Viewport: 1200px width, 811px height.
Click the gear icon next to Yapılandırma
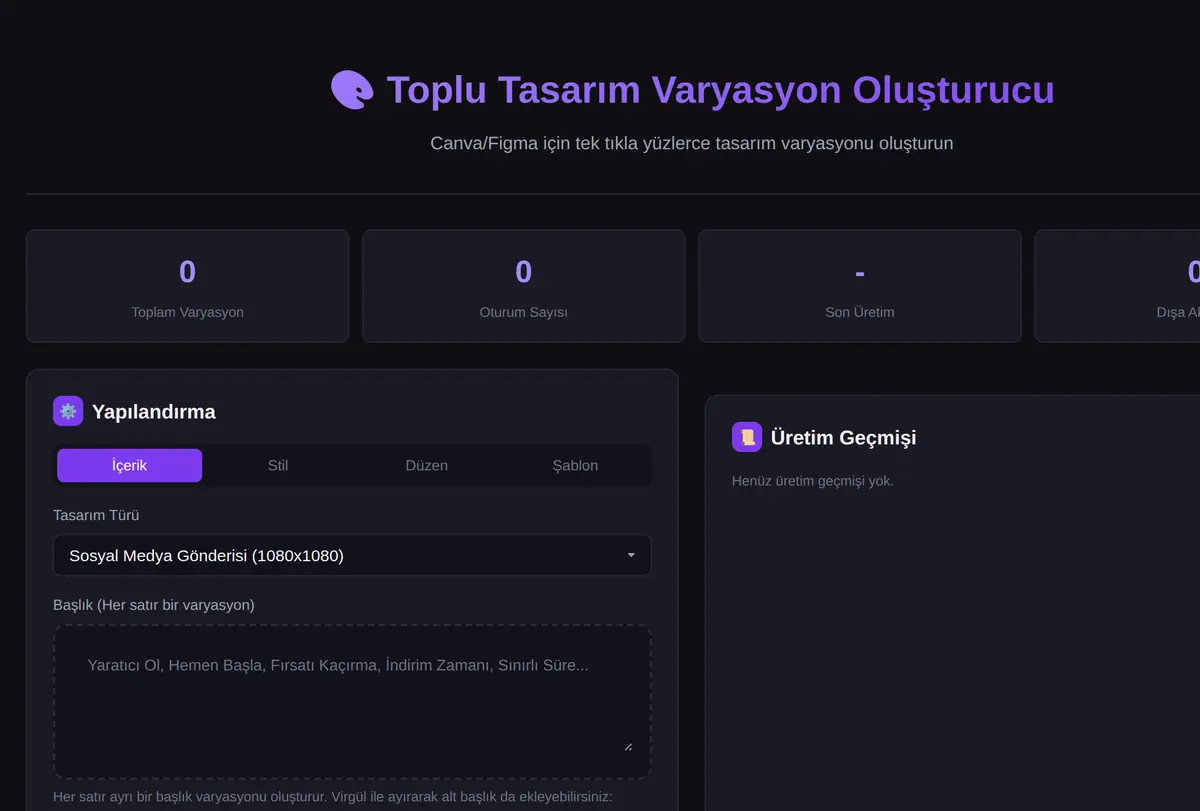68,411
